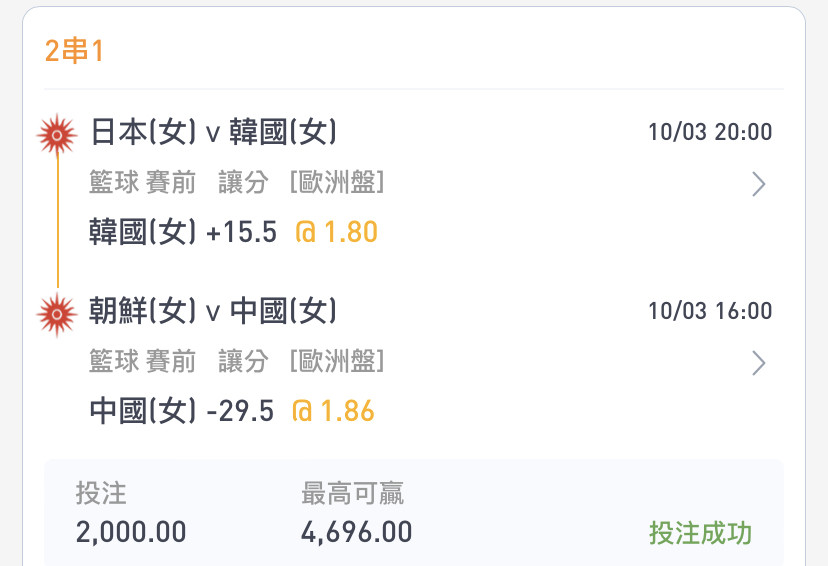
Task: Click the odds @ 1.86
Action: 333,411
